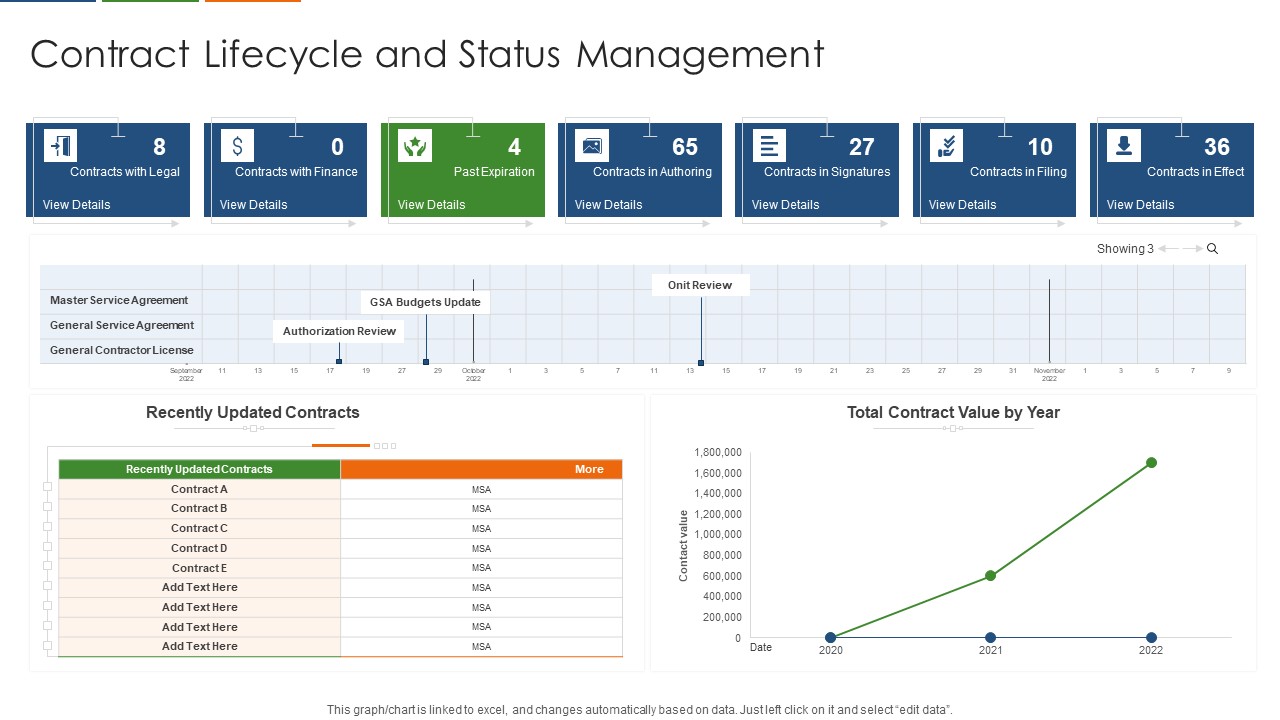The width and height of the screenshot is (1280, 720).
Task: Click the count 65 on Authoring card
Action: 685,147
